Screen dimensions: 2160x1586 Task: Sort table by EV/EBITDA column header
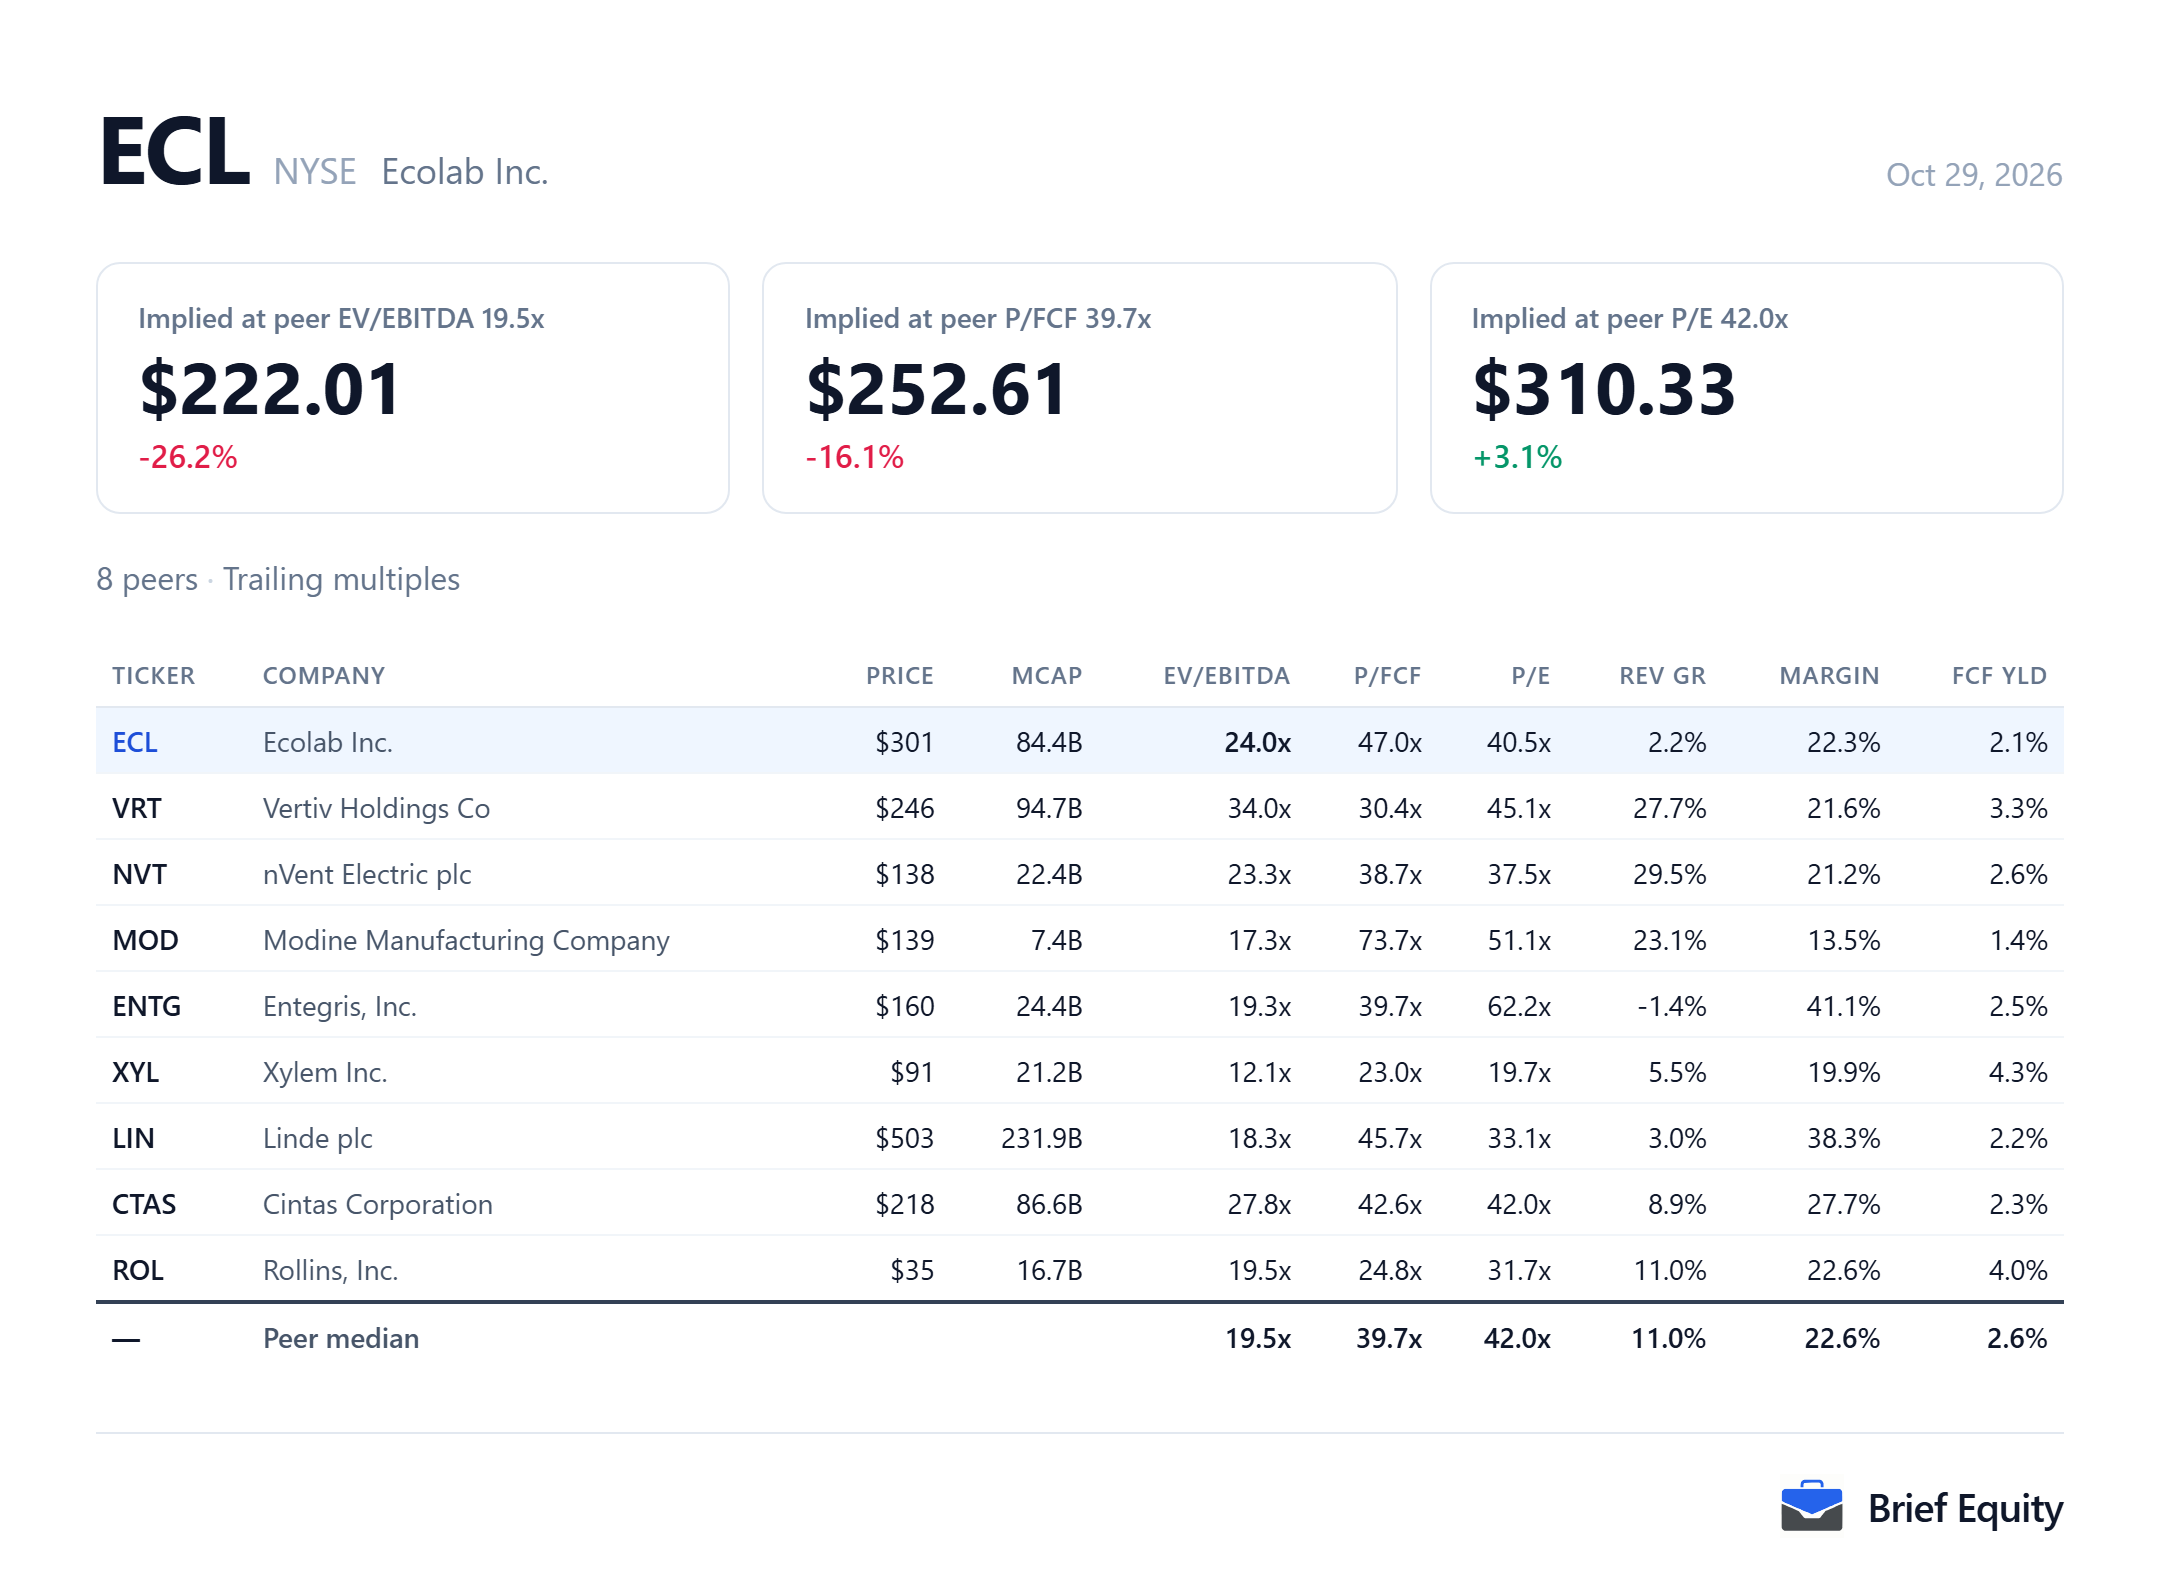1226,676
